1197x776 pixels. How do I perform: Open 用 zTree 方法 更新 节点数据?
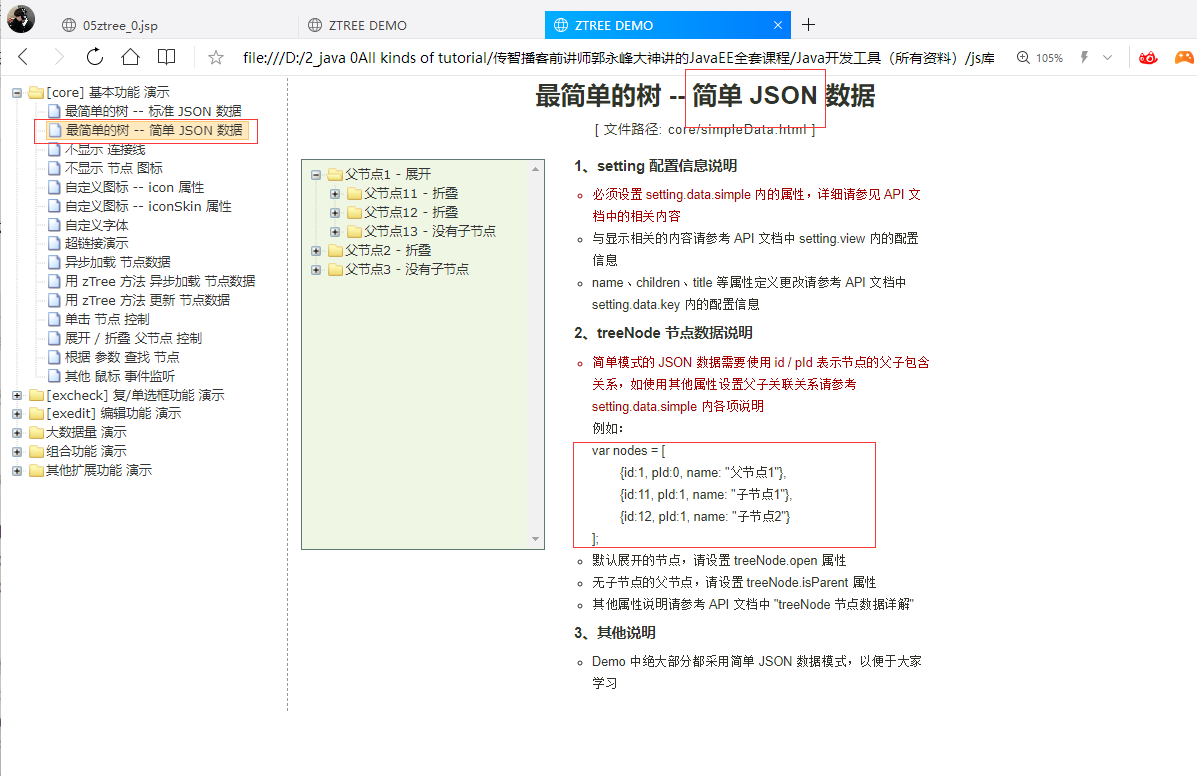(147, 300)
